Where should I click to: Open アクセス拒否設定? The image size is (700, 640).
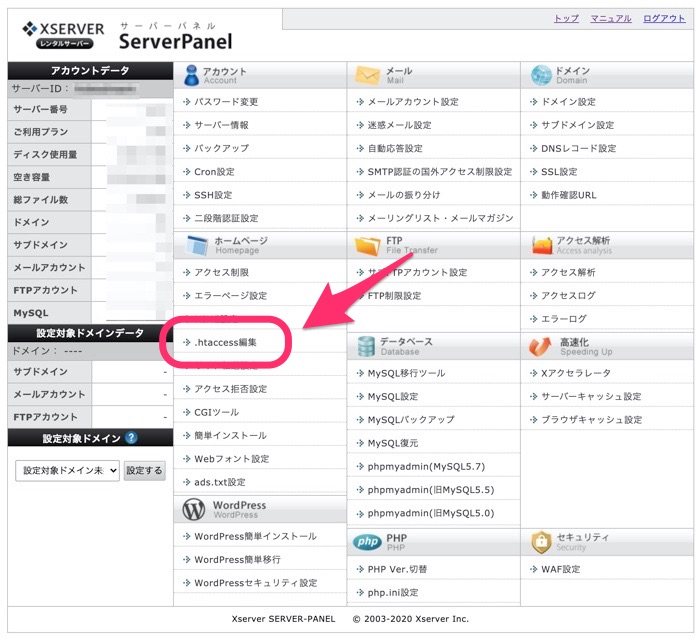230,389
